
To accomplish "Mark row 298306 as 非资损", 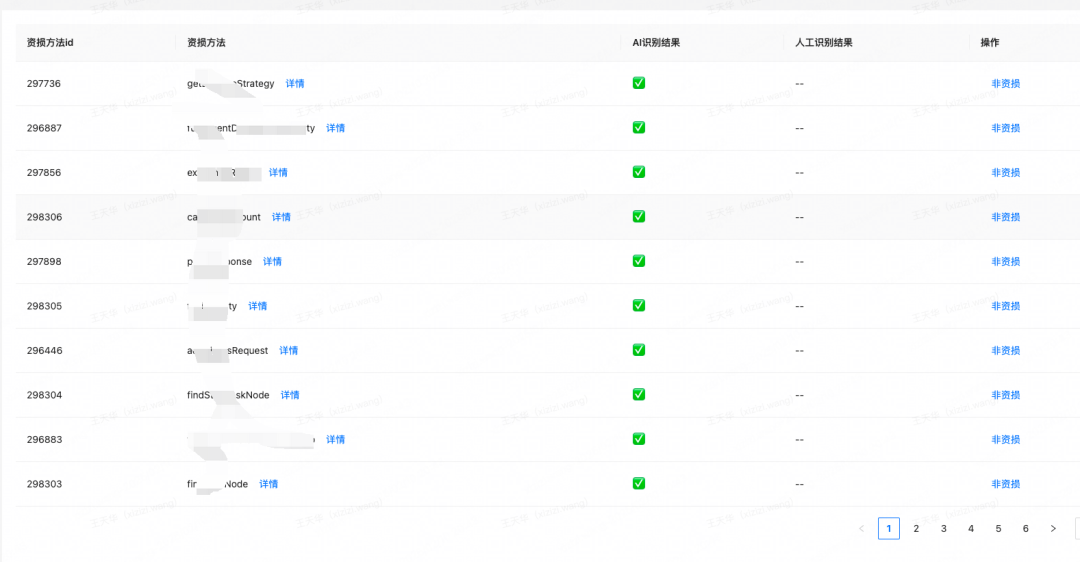I will pos(1006,217).
